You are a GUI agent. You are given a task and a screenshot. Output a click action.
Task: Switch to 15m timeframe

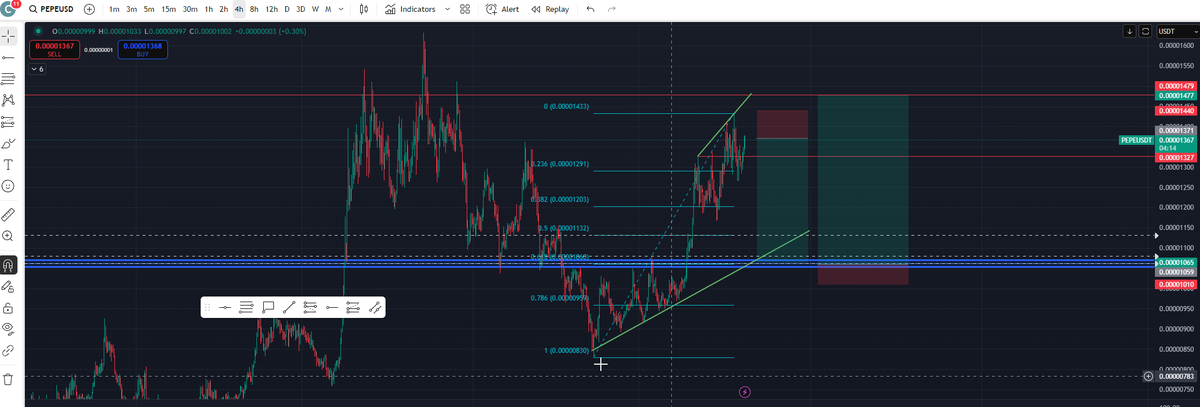[168, 9]
